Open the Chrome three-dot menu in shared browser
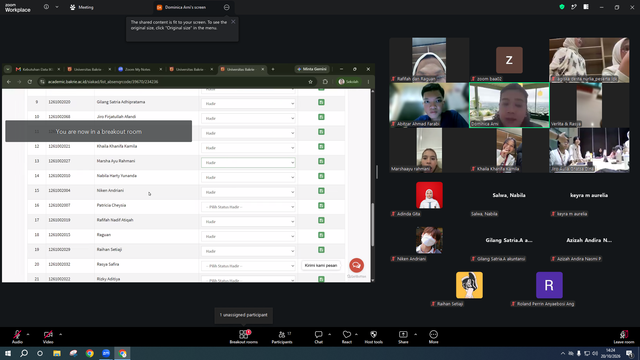The height and width of the screenshot is (360, 640). (x=368, y=82)
